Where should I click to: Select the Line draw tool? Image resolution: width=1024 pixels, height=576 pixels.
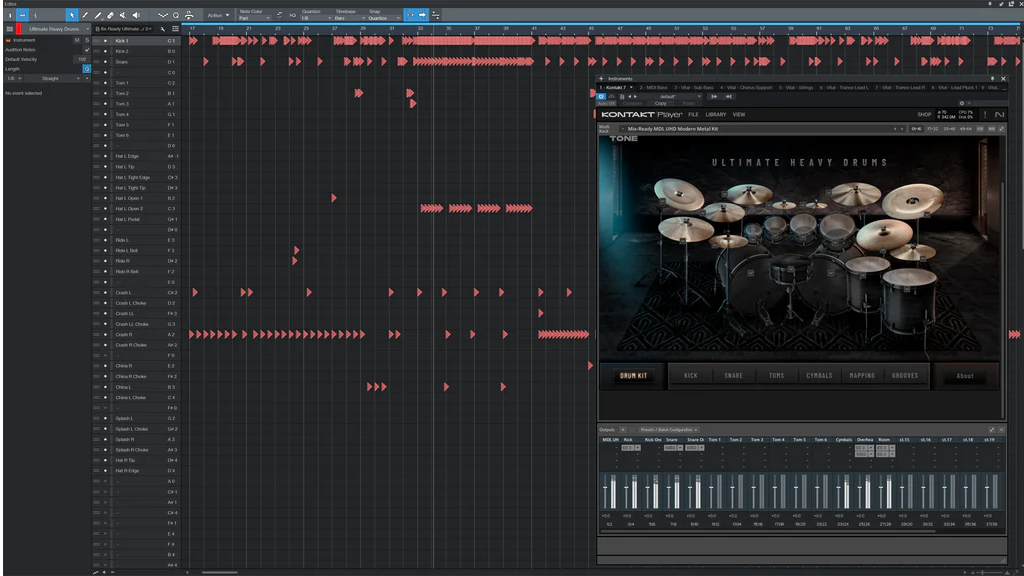[x=98, y=15]
